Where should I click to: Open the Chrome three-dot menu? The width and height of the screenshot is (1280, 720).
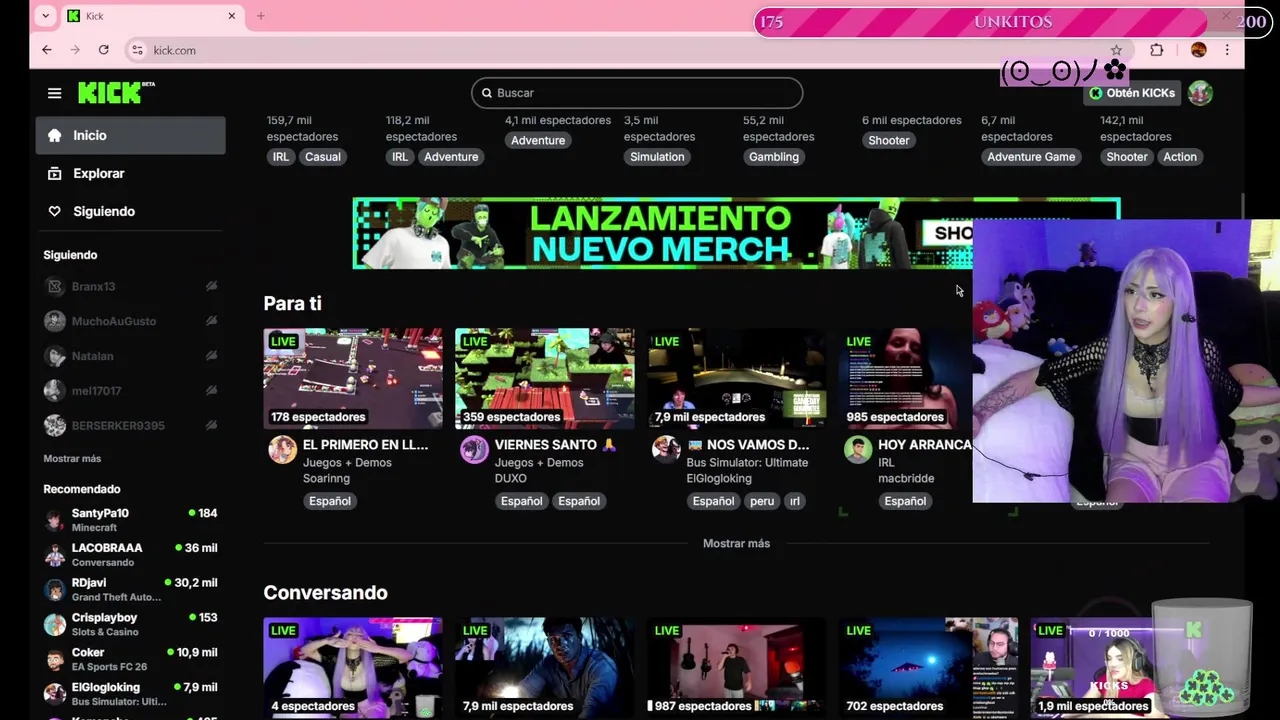[1227, 50]
